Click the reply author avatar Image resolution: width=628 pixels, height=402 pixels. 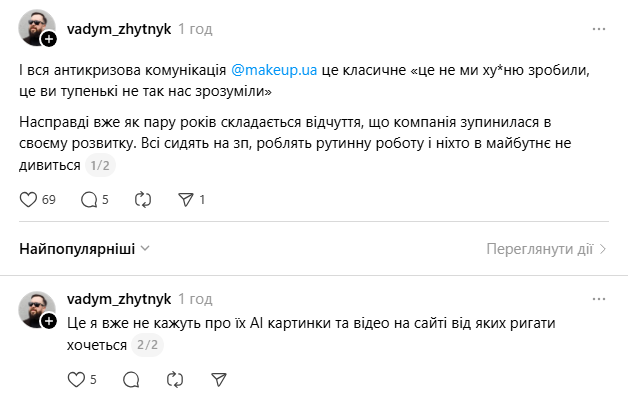click(37, 307)
